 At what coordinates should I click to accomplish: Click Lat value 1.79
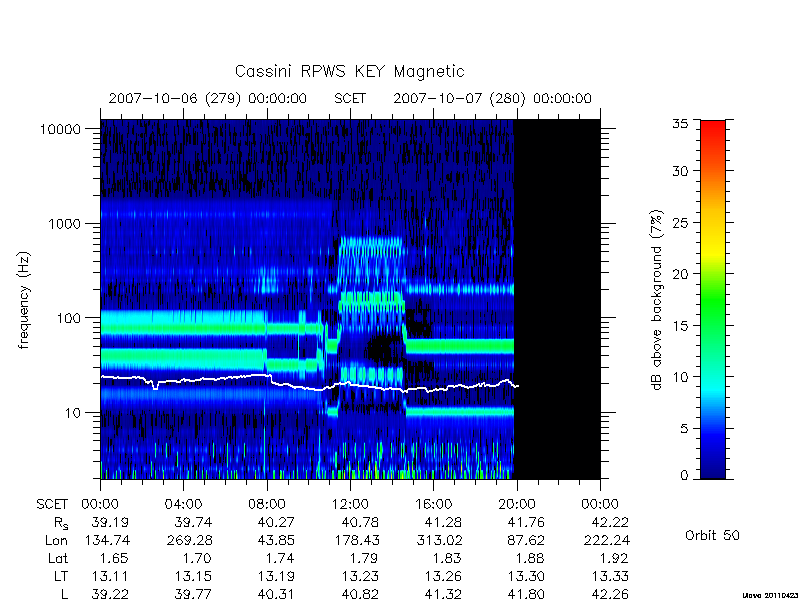[x=364, y=558]
